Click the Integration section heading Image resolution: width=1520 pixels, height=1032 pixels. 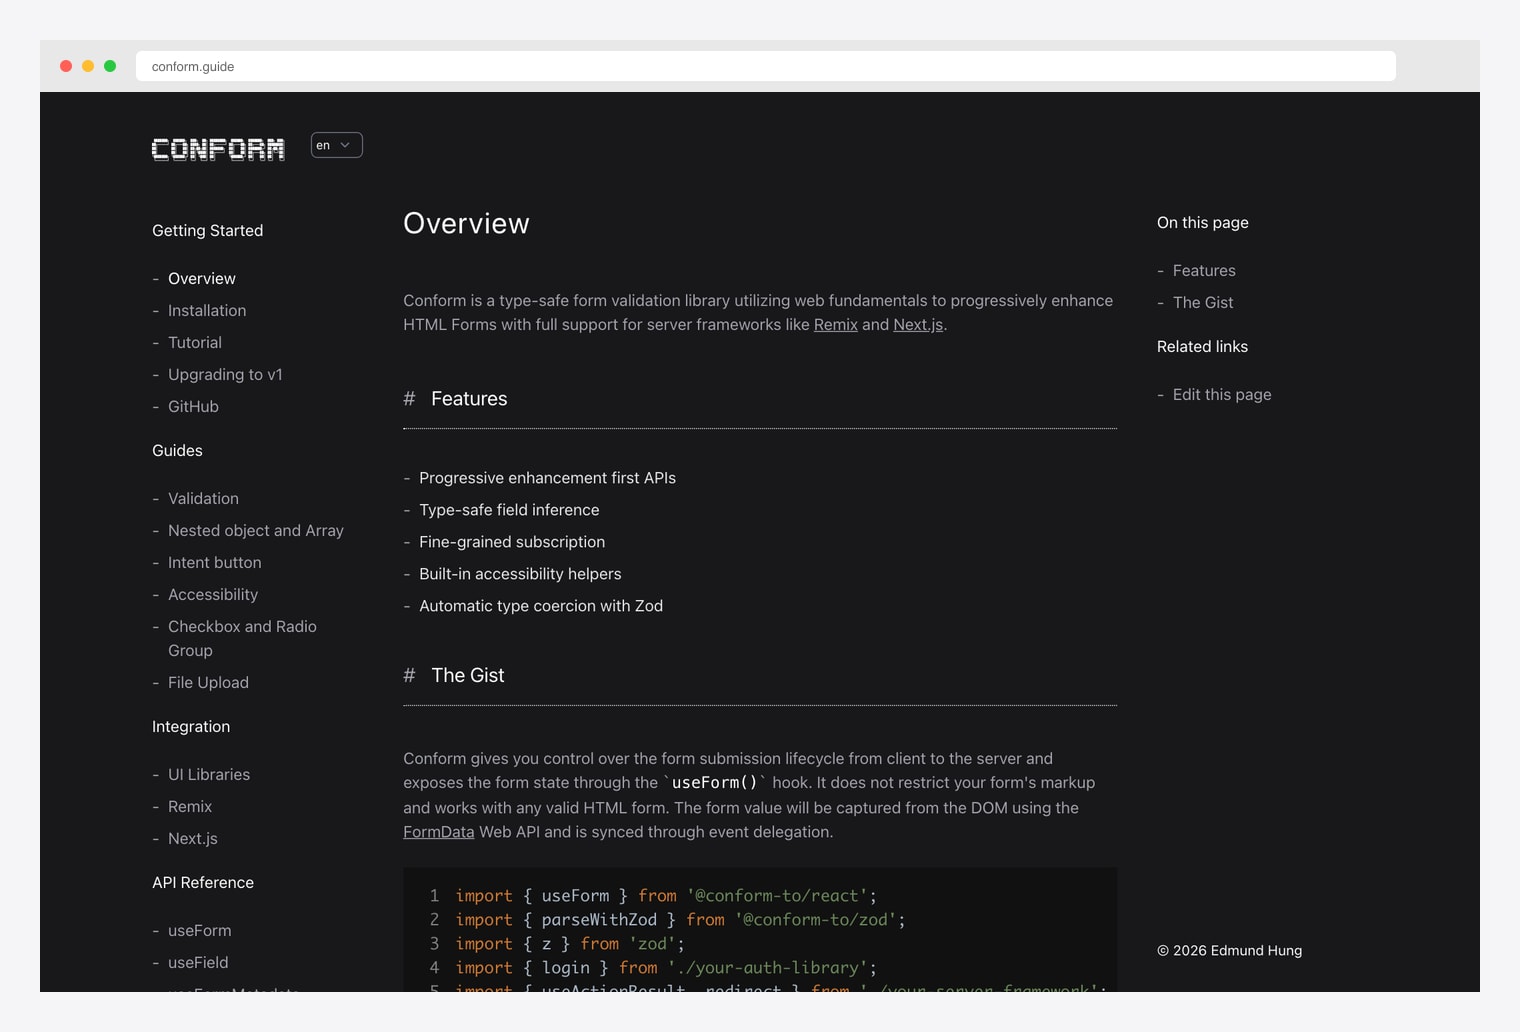coord(191,726)
